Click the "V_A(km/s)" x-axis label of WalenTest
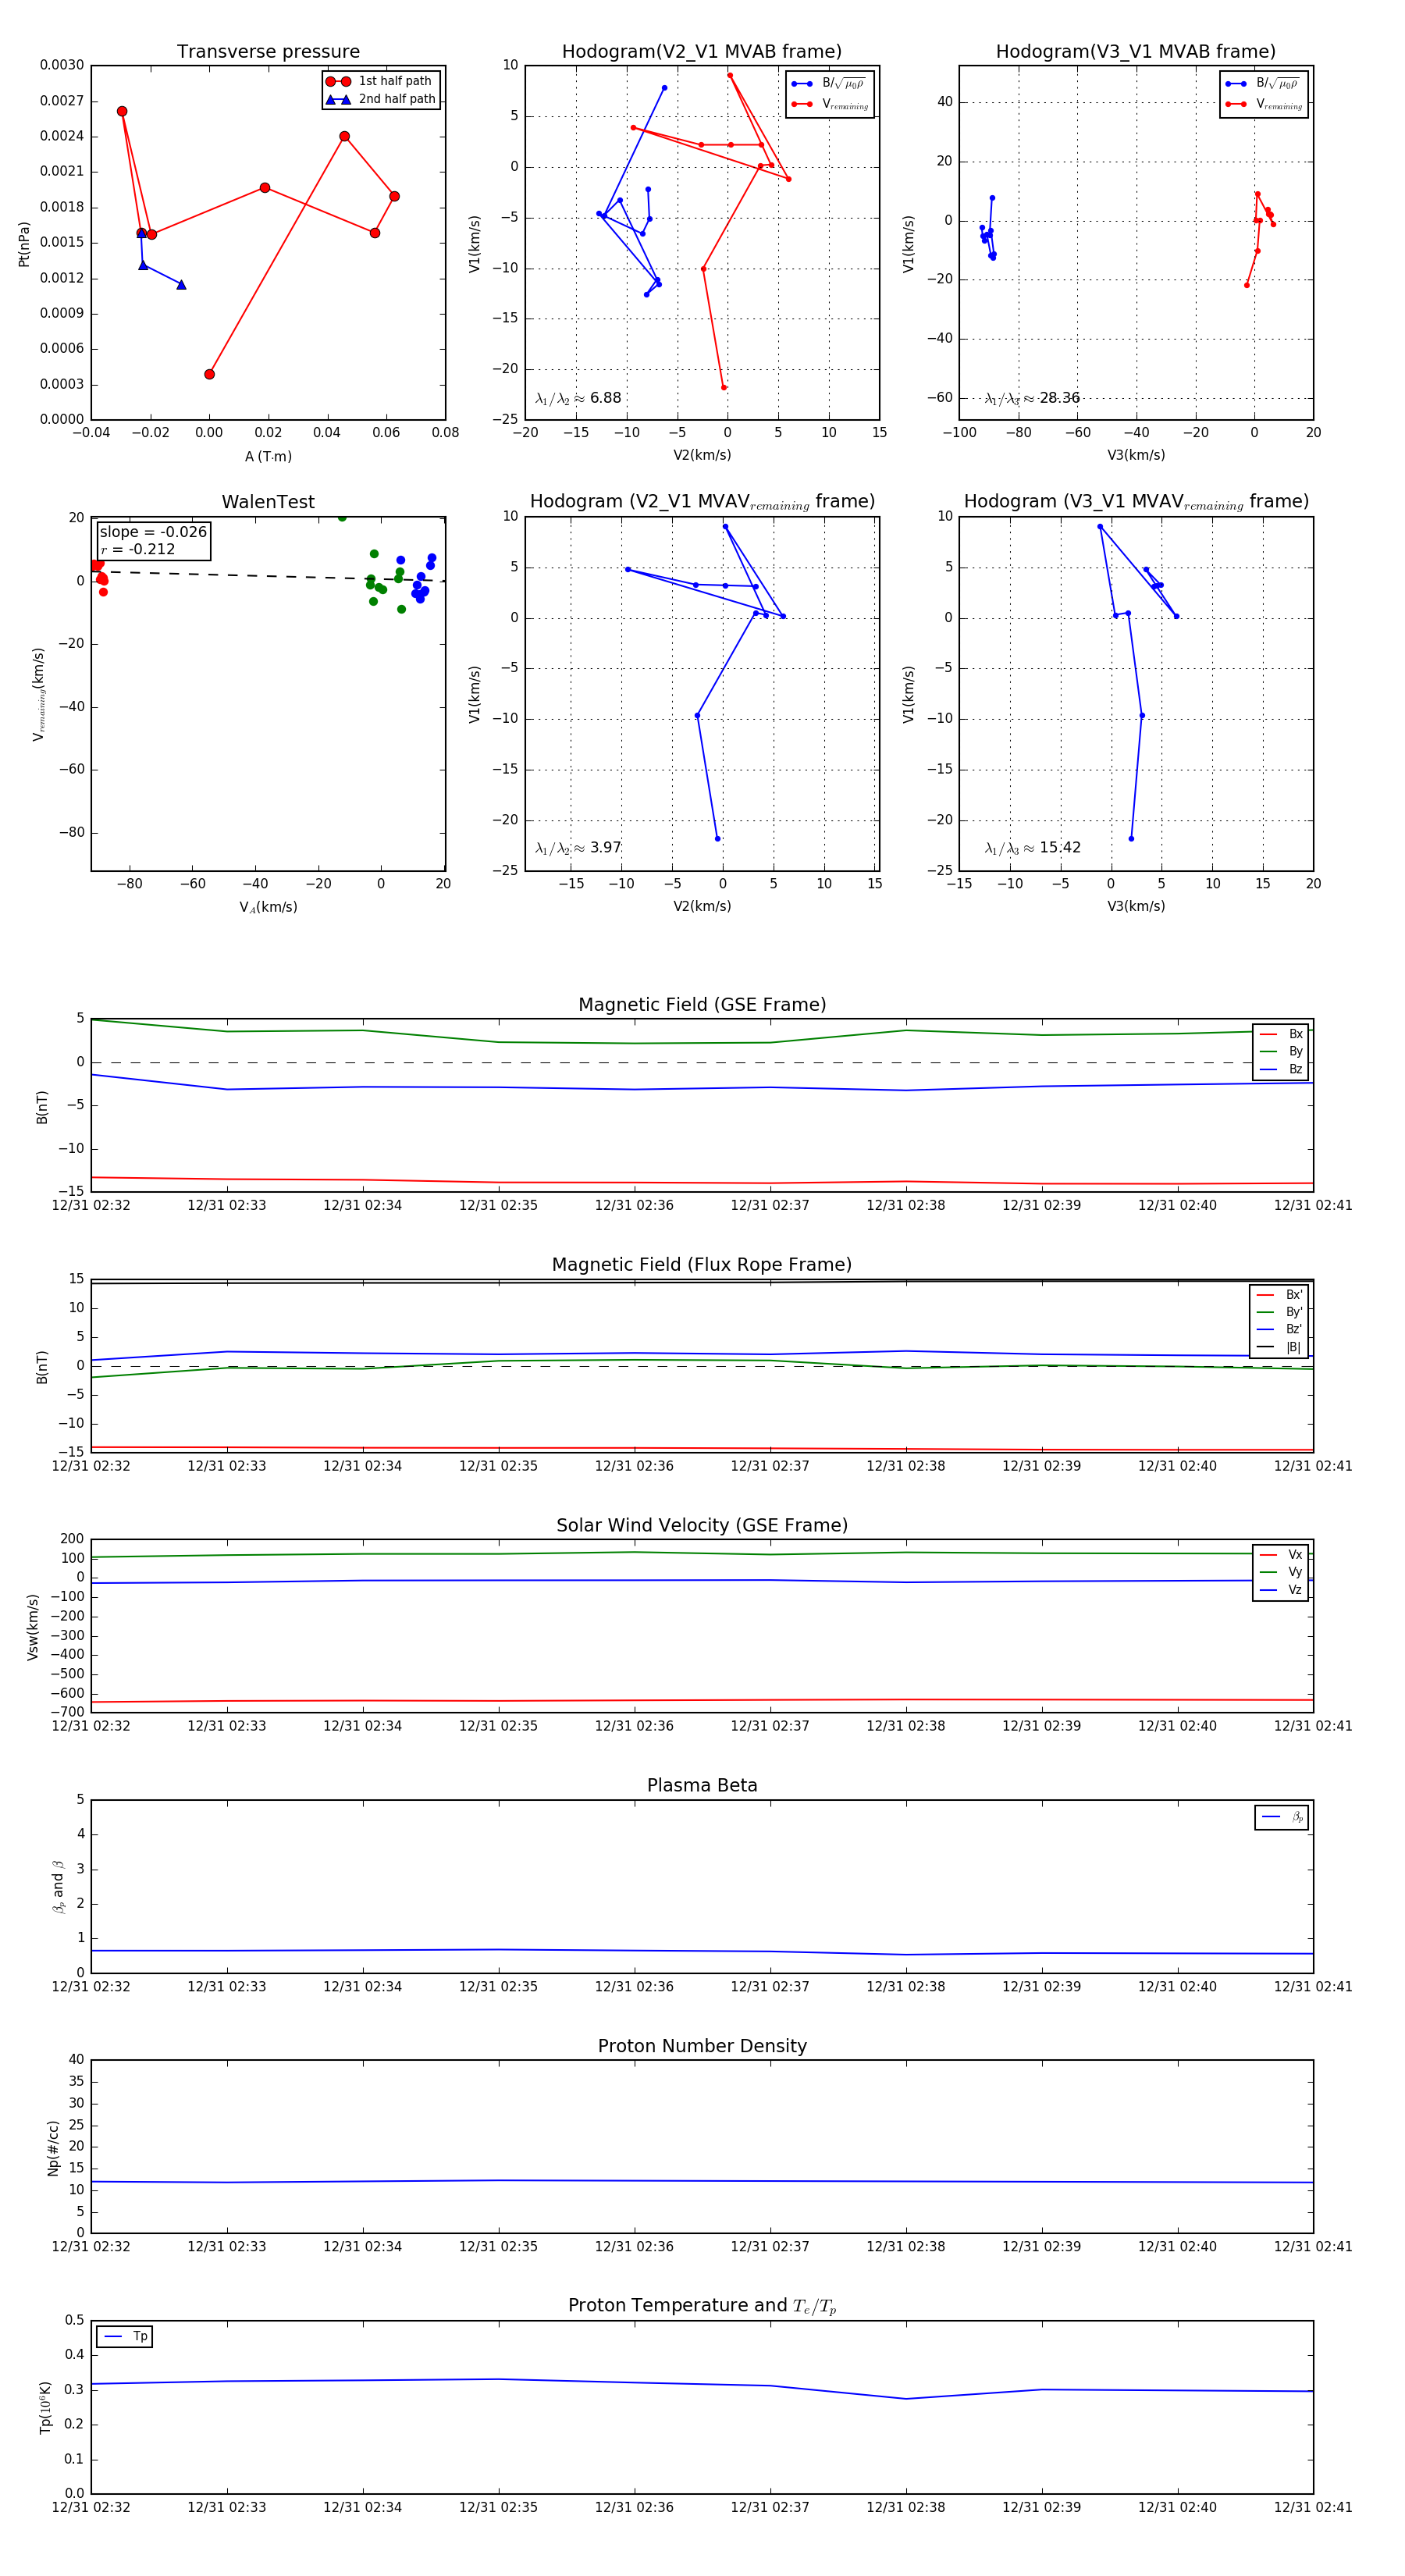Screen dimensions: 1405x2576 268,907
